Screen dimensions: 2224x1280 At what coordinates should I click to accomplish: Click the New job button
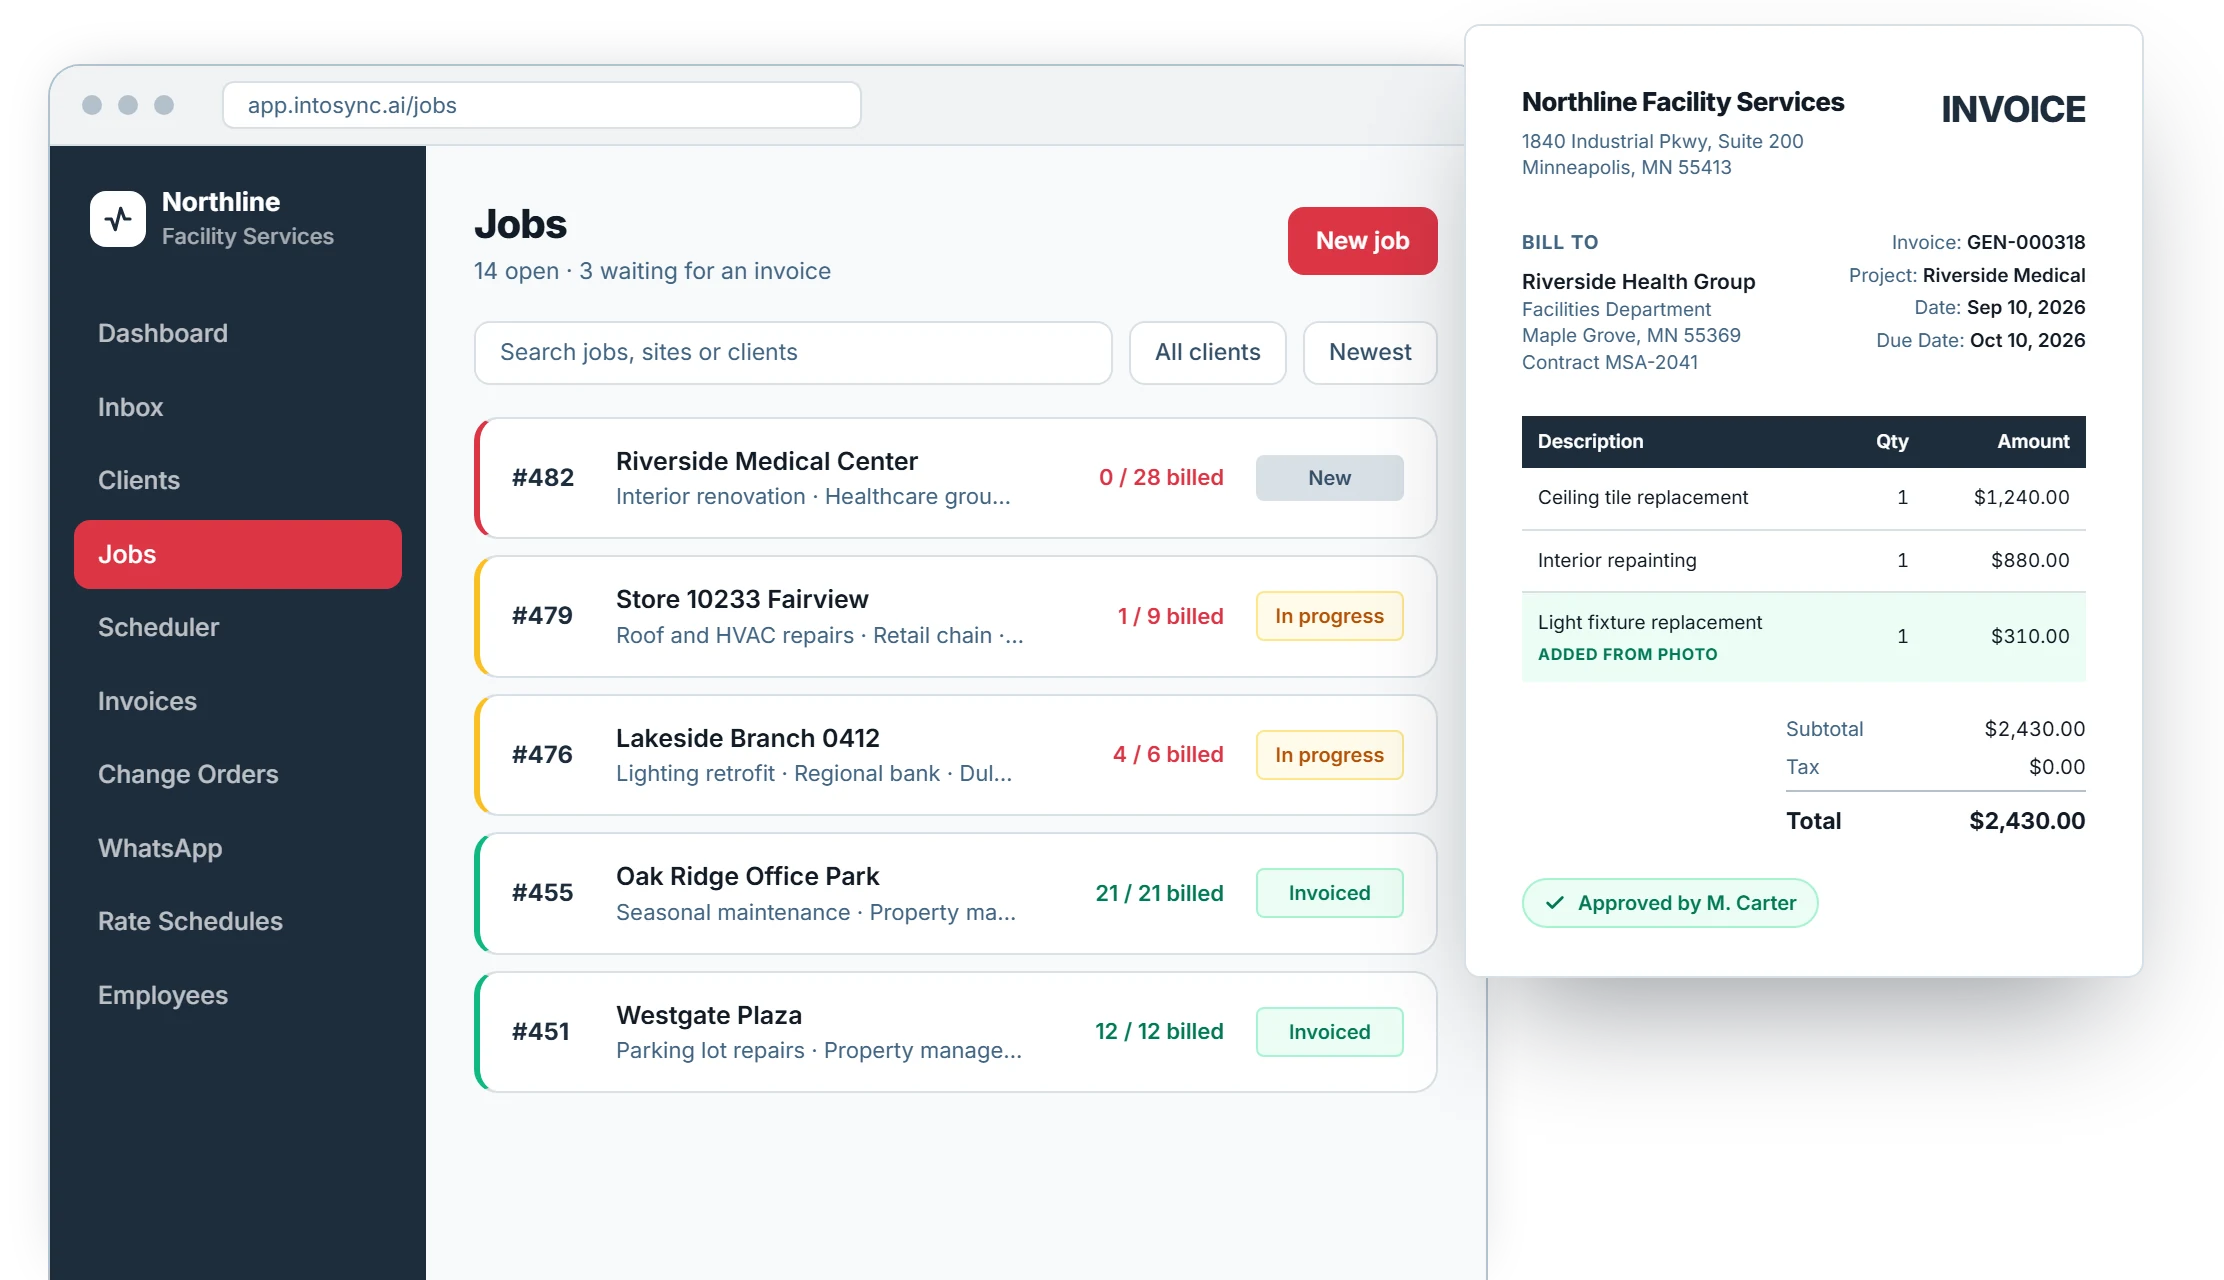(x=1362, y=241)
